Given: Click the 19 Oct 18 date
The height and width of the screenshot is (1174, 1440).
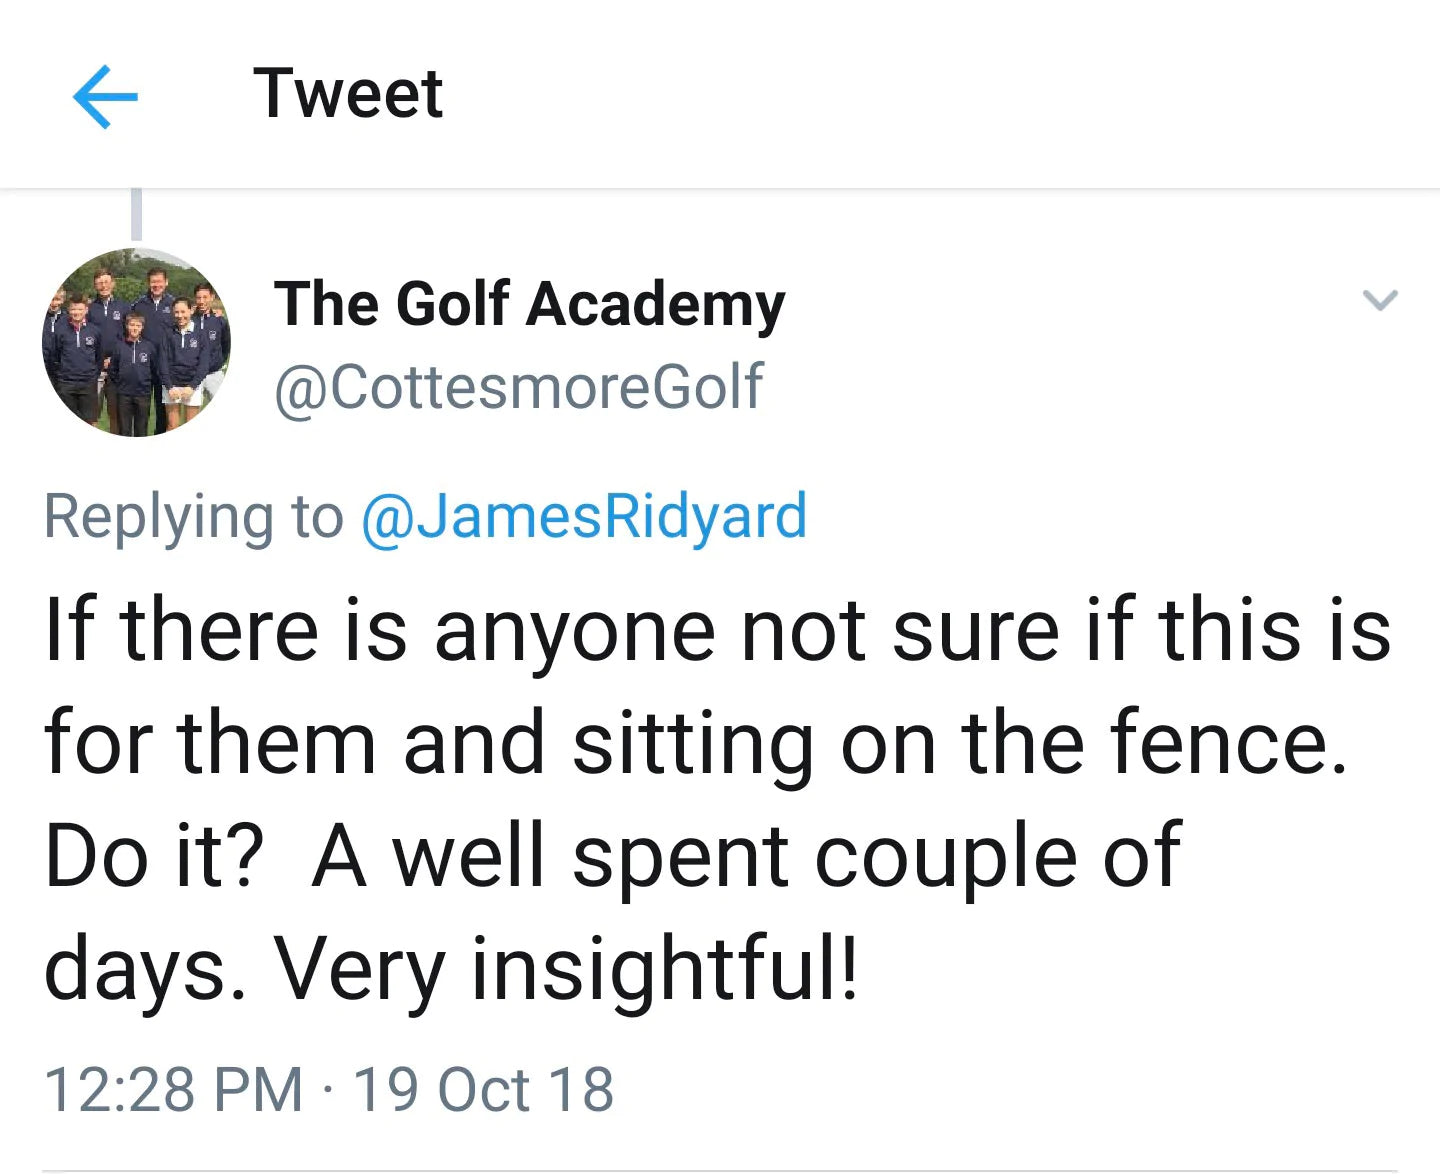Looking at the screenshot, I should pos(484,1089).
